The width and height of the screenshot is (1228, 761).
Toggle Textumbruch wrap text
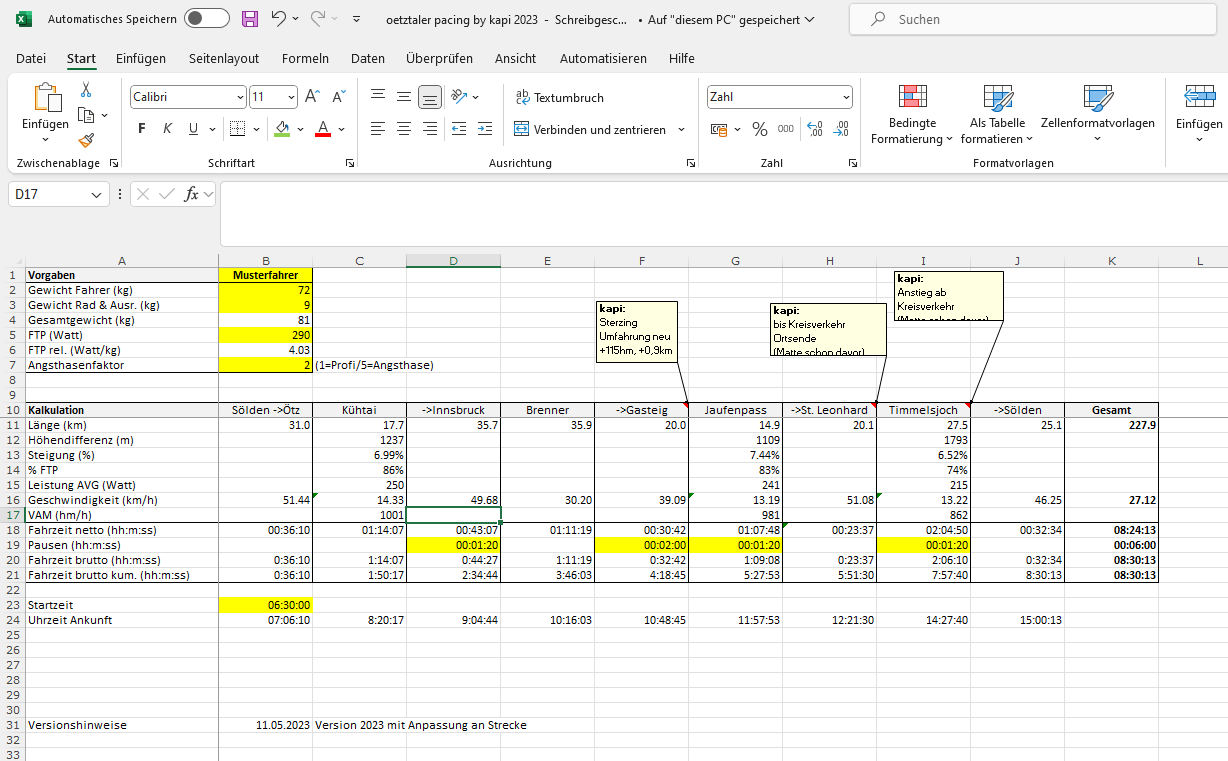[x=559, y=98]
